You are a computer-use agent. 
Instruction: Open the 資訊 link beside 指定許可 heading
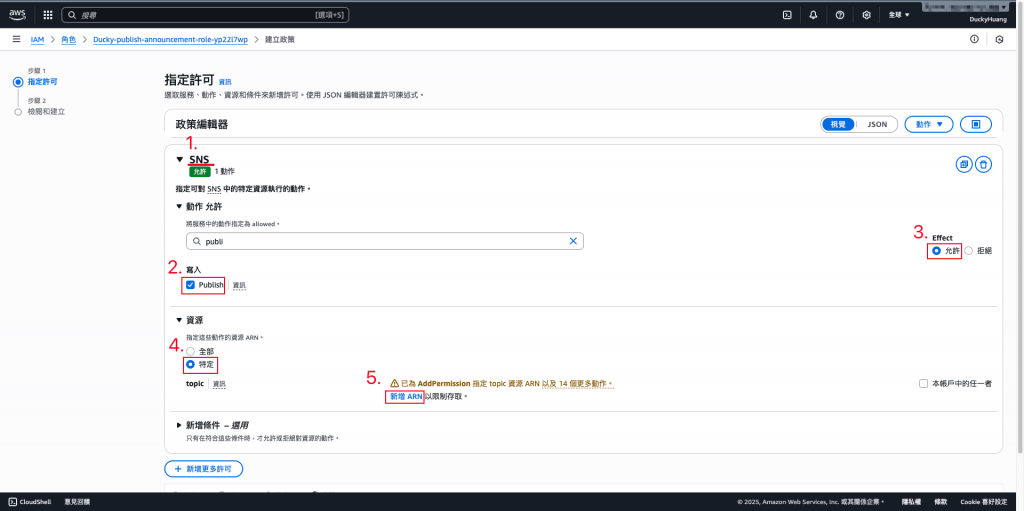pos(225,82)
